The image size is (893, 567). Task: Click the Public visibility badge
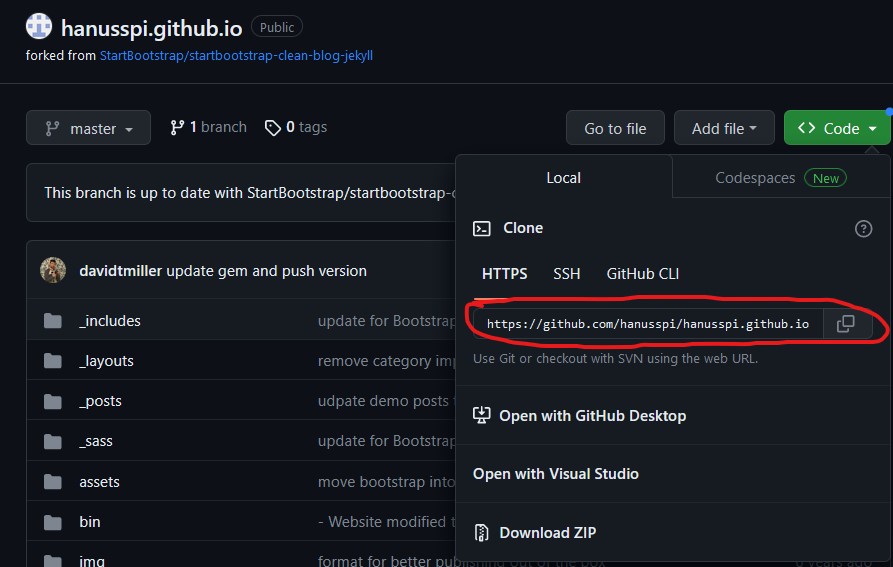tap(277, 27)
